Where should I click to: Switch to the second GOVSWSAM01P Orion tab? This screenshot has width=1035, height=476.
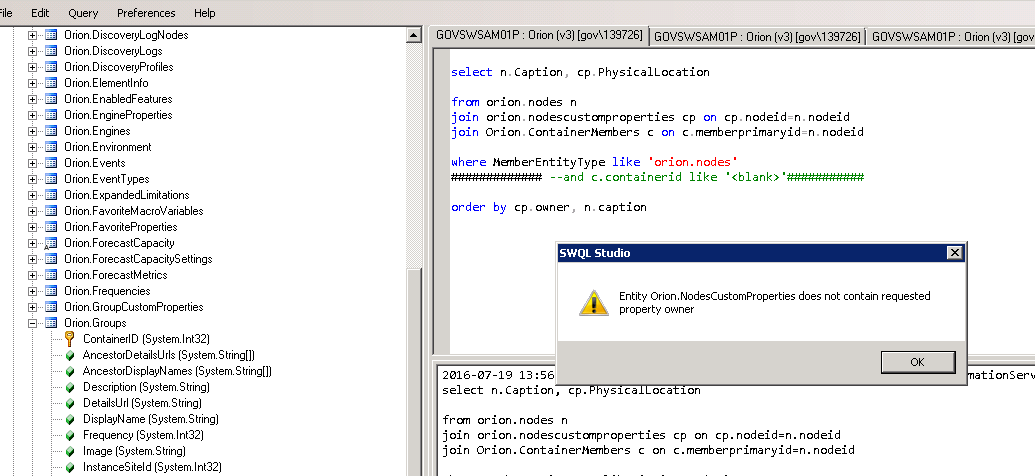tap(757, 36)
